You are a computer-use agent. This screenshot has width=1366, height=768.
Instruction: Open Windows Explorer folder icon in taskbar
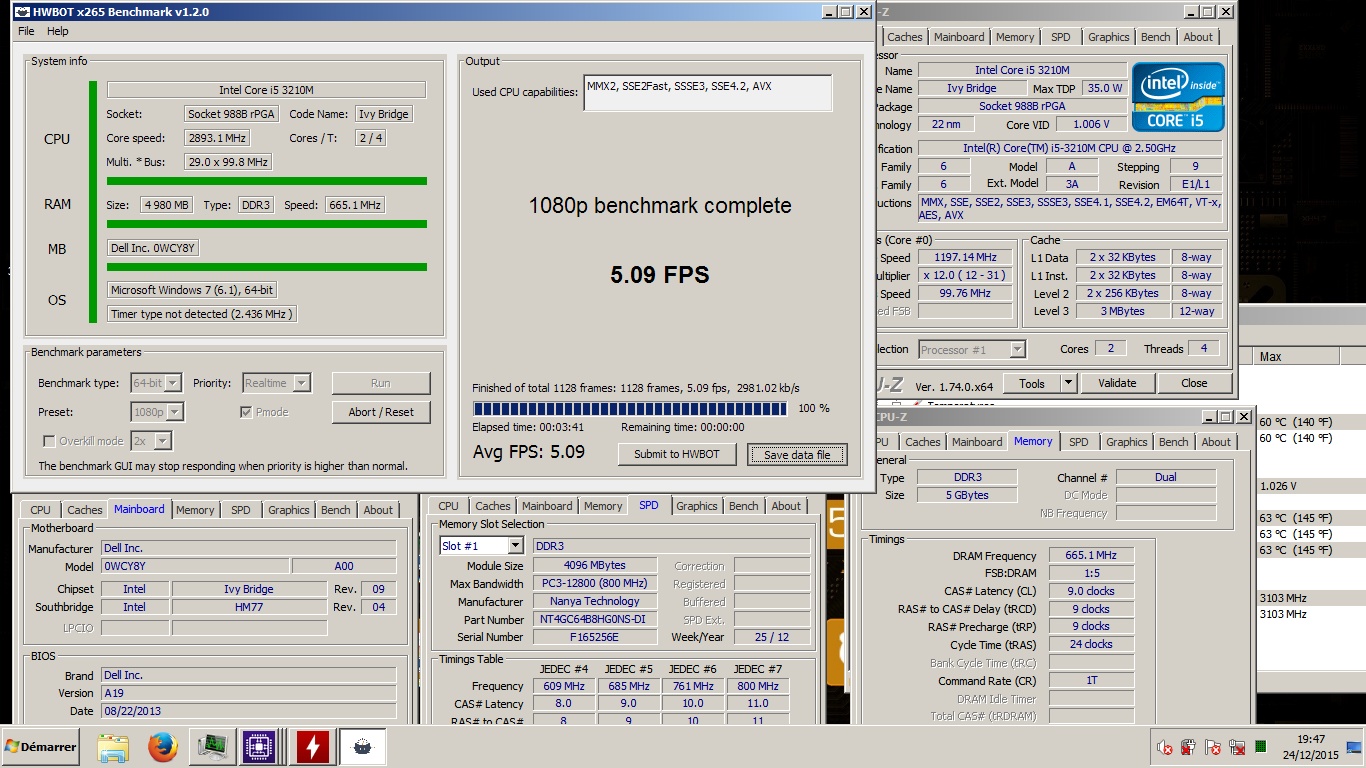(113, 747)
